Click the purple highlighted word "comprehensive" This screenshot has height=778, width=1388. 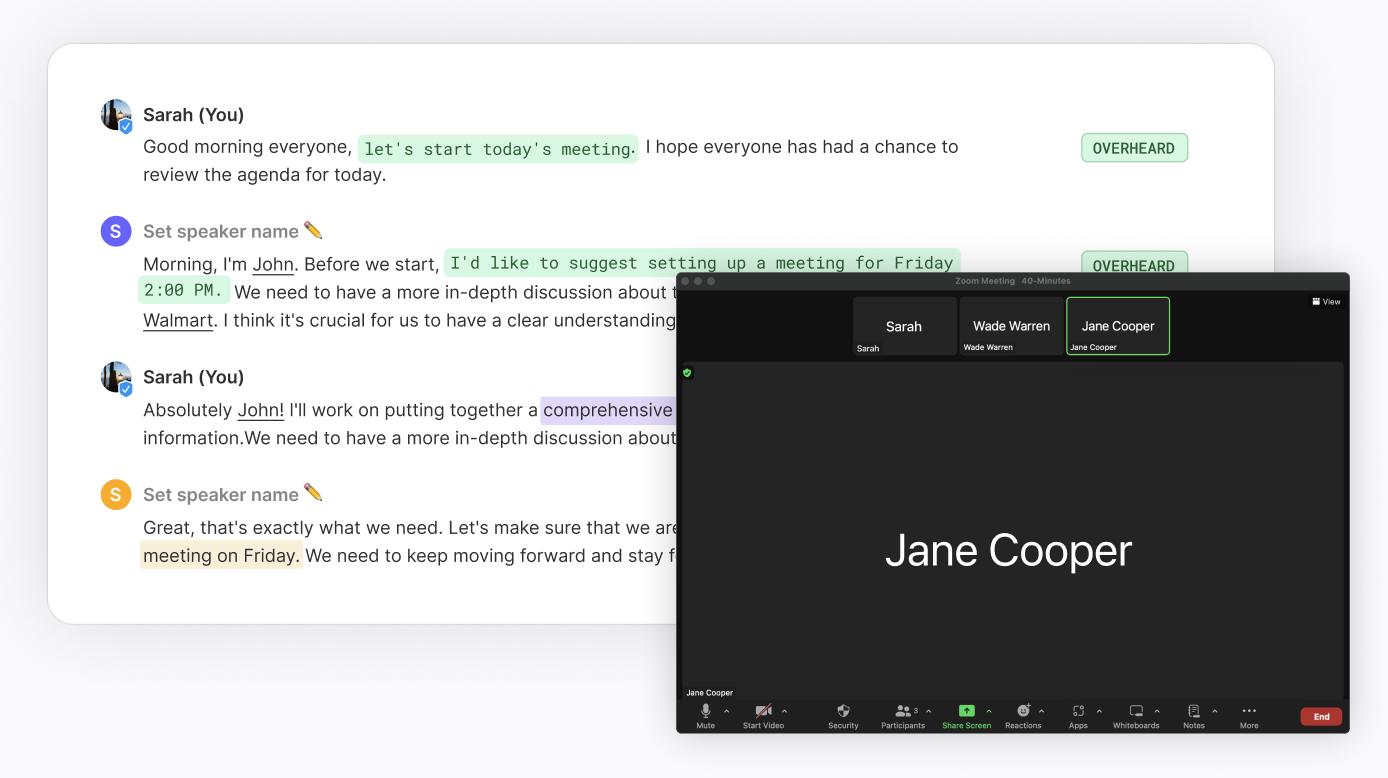(608, 410)
